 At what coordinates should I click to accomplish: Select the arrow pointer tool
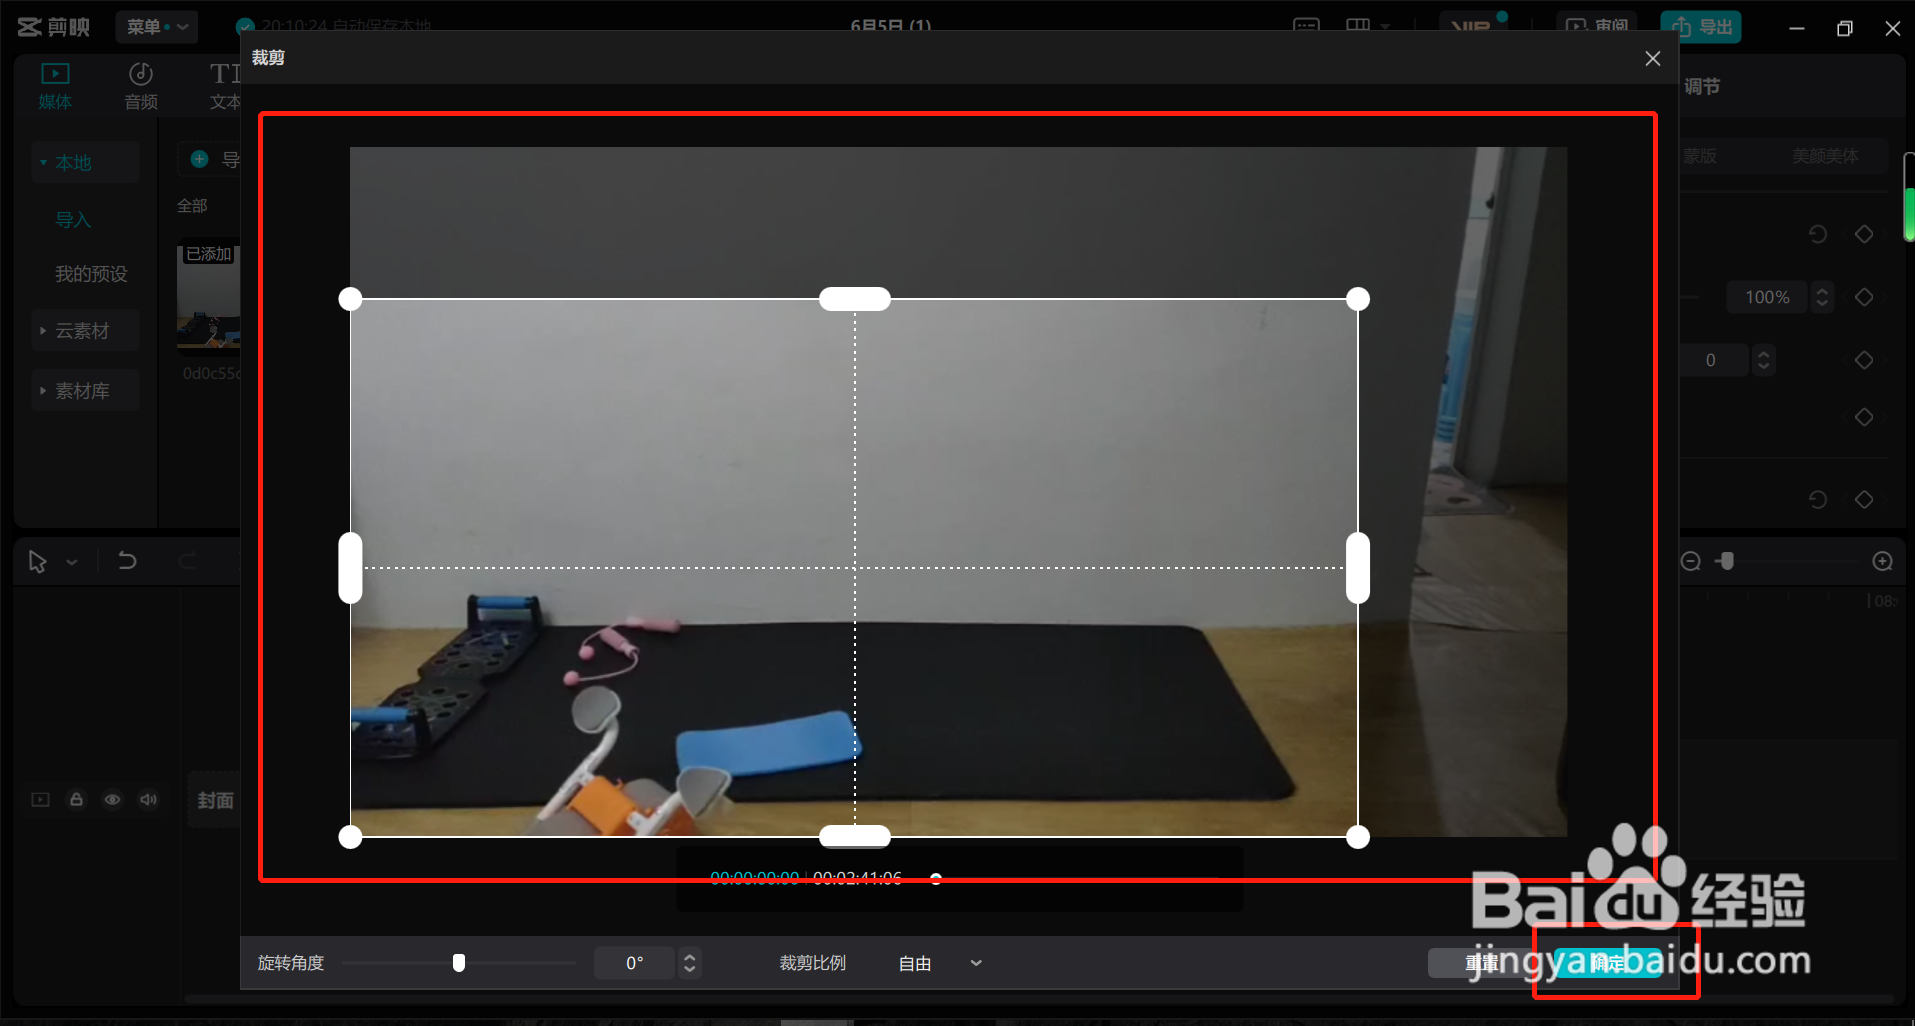point(38,562)
